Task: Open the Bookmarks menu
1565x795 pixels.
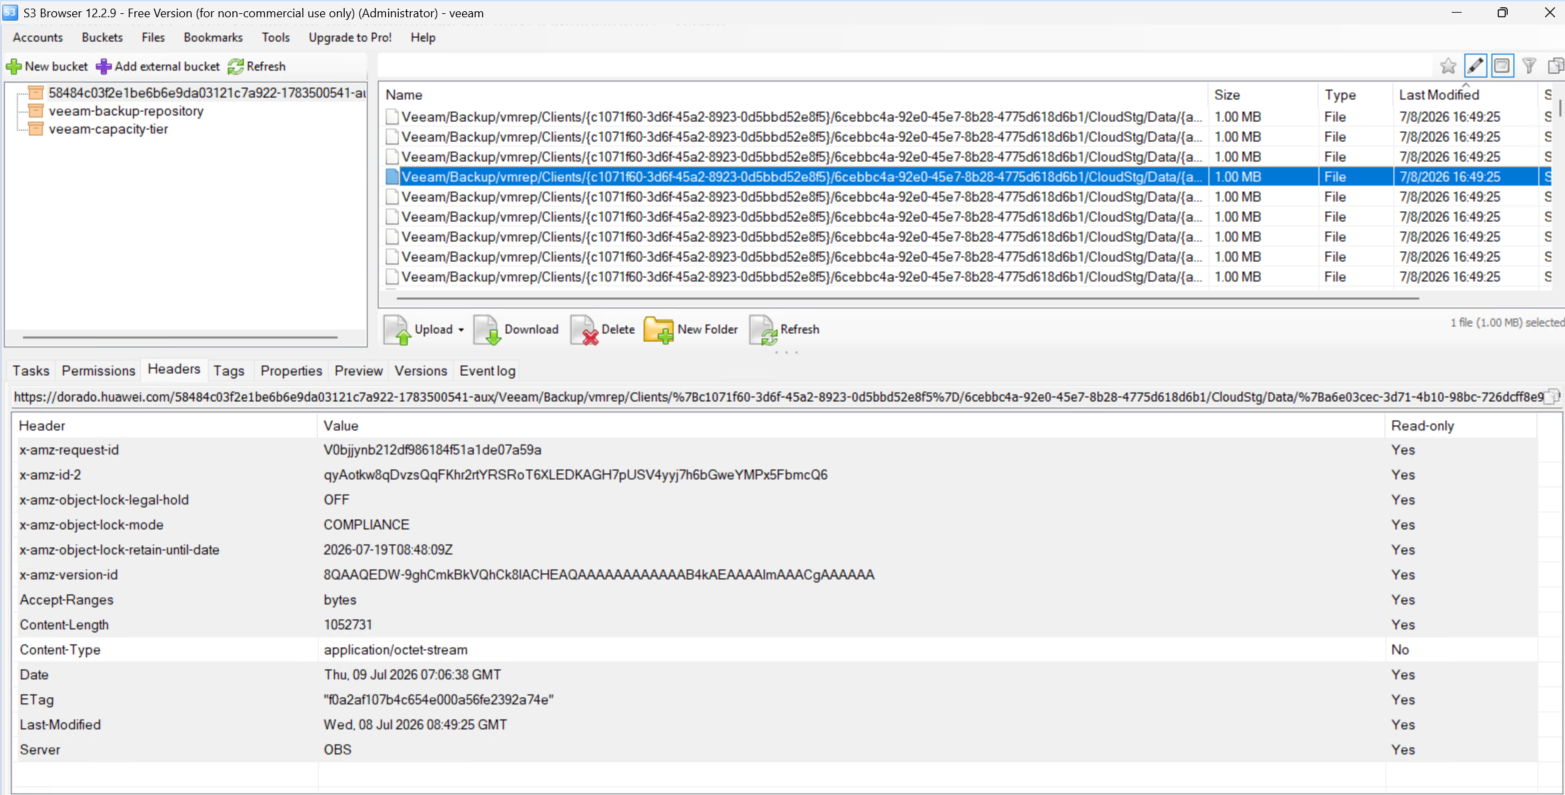Action: pos(213,37)
